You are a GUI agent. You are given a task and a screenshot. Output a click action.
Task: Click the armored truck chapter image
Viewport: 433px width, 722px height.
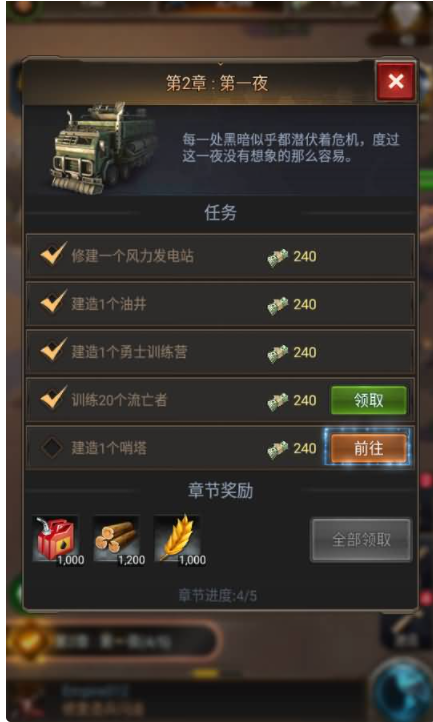pyautogui.click(x=102, y=147)
